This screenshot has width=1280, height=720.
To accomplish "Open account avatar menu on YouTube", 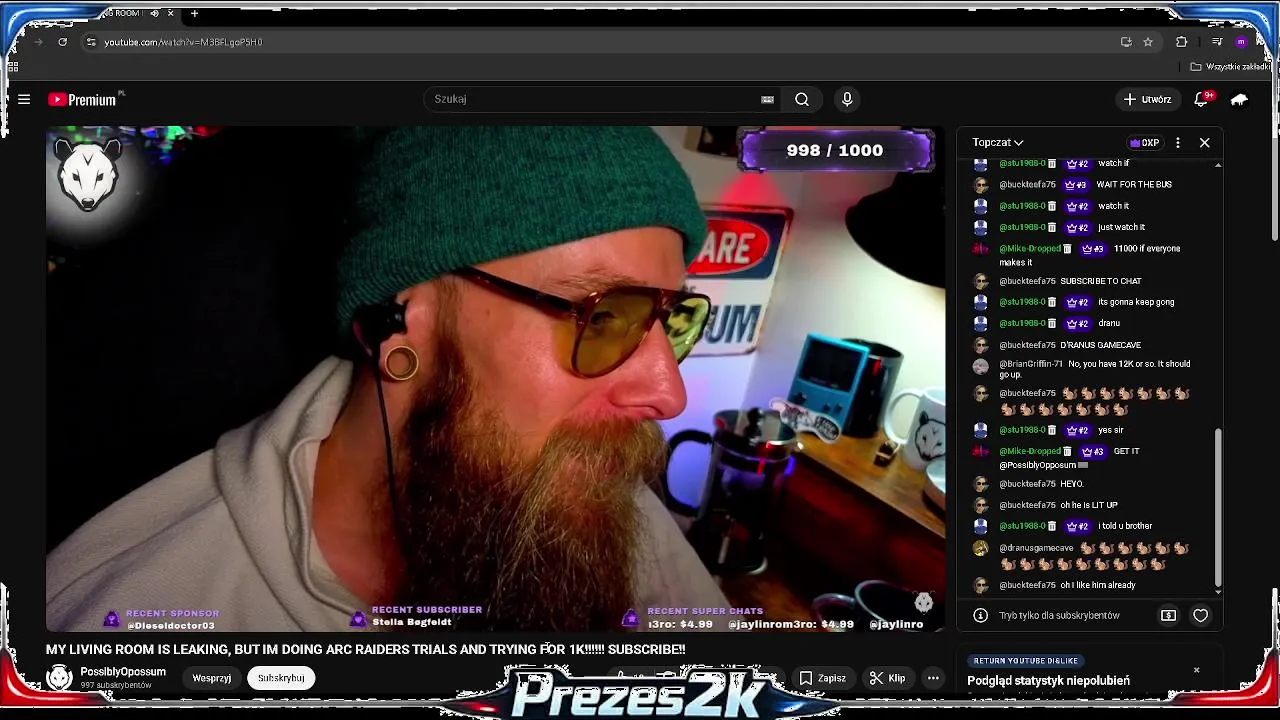I will 1240,99.
